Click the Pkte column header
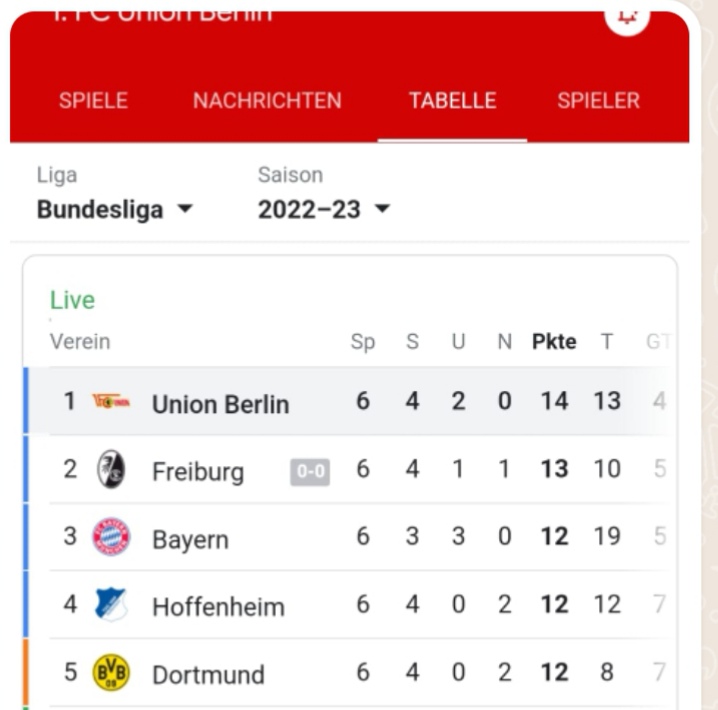 (x=554, y=341)
